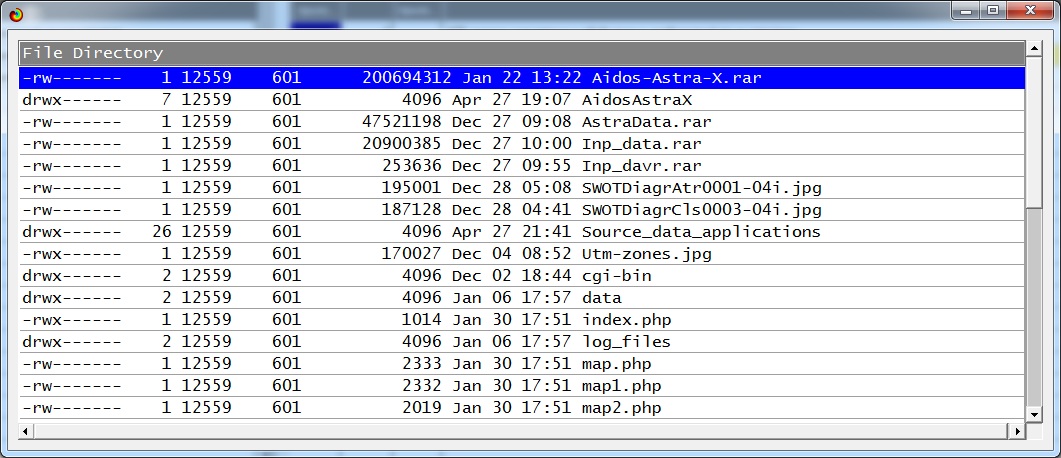Maximize the file directory window

point(992,10)
